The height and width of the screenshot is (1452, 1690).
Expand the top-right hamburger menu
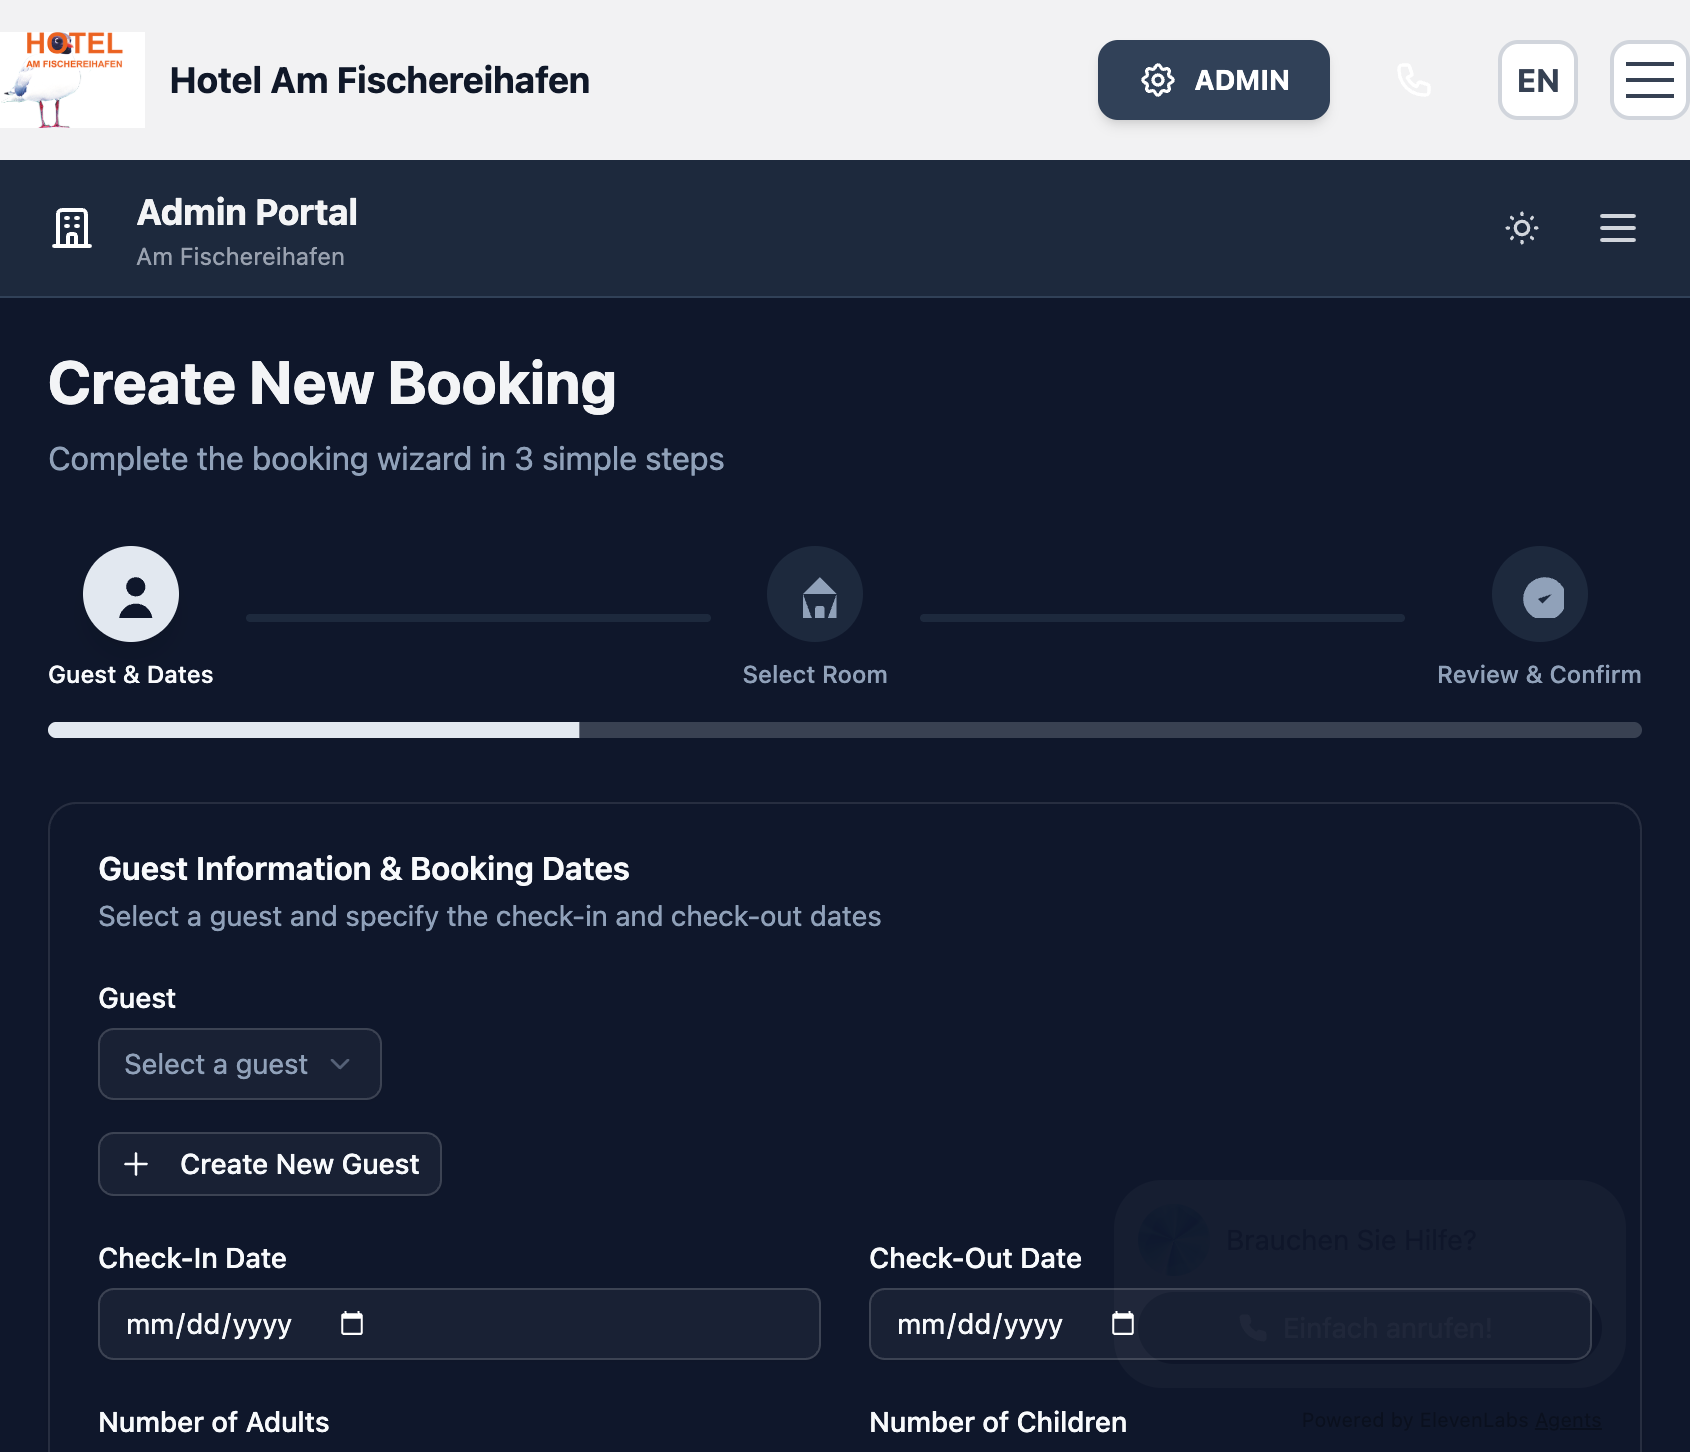click(1648, 80)
